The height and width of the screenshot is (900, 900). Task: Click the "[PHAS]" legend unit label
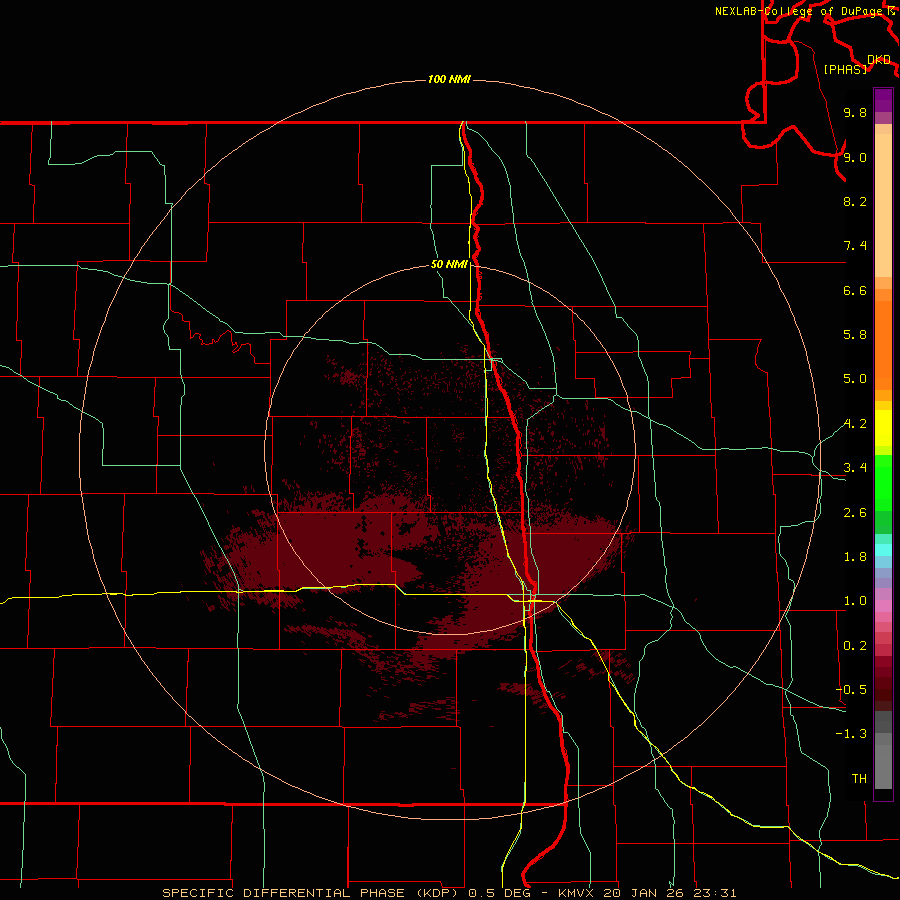845,69
